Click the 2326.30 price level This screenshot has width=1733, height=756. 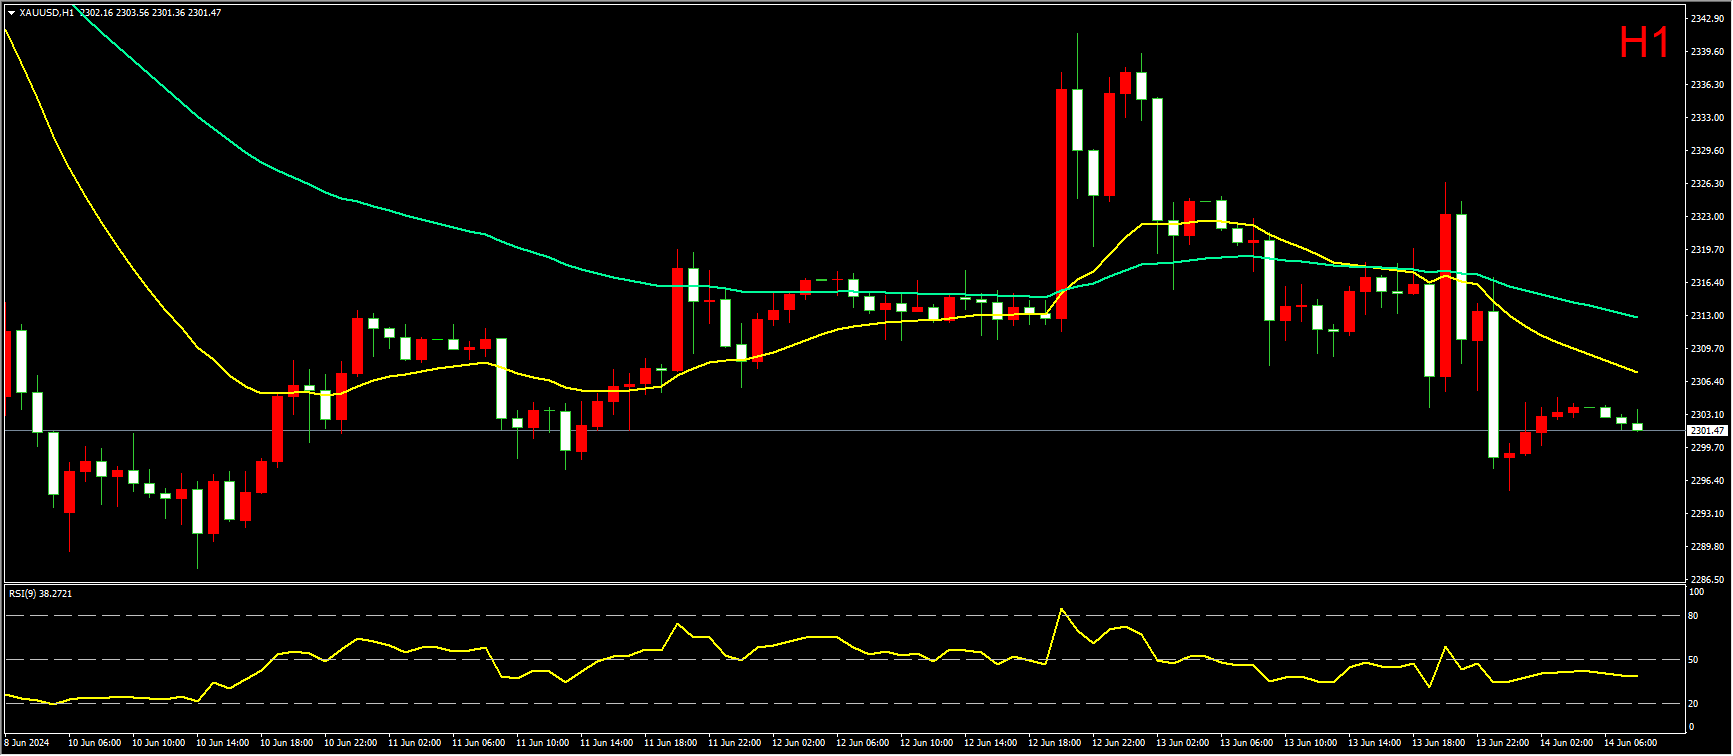pos(1706,184)
